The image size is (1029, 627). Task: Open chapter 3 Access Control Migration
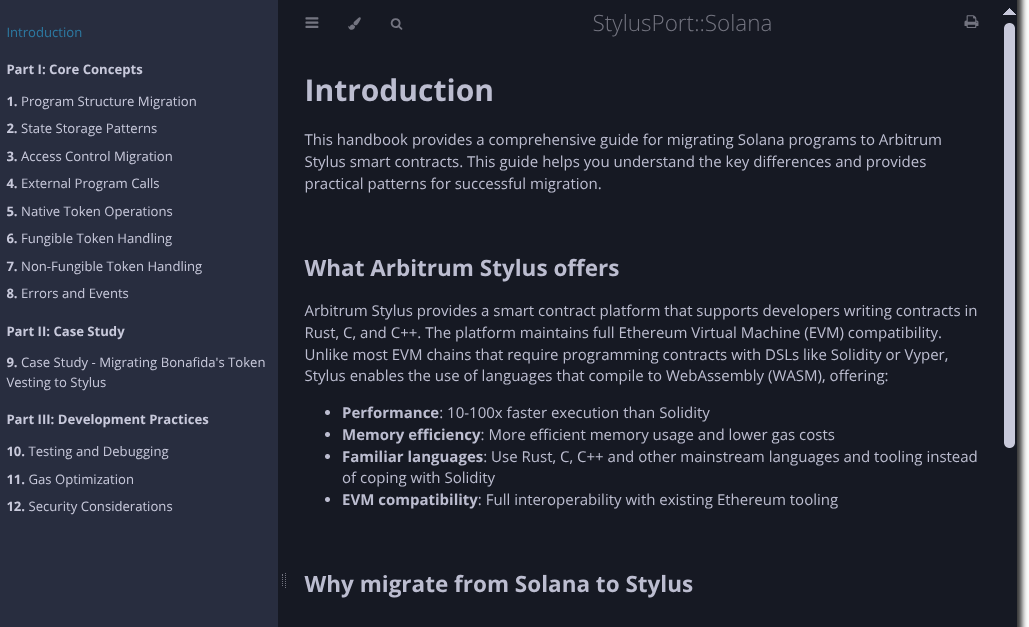[x=90, y=156]
